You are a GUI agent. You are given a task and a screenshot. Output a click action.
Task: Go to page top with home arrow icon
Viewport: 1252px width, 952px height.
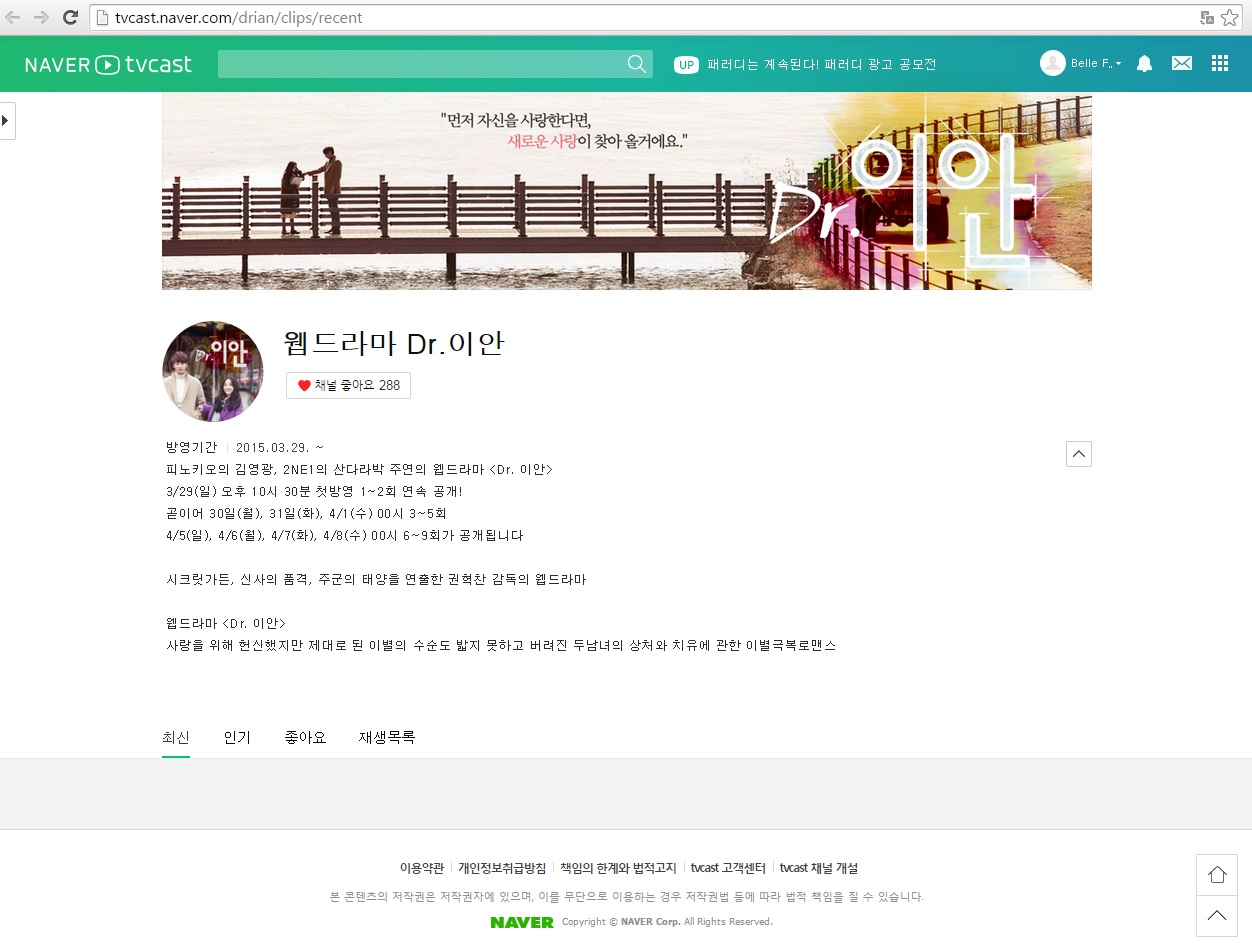pos(1217,875)
